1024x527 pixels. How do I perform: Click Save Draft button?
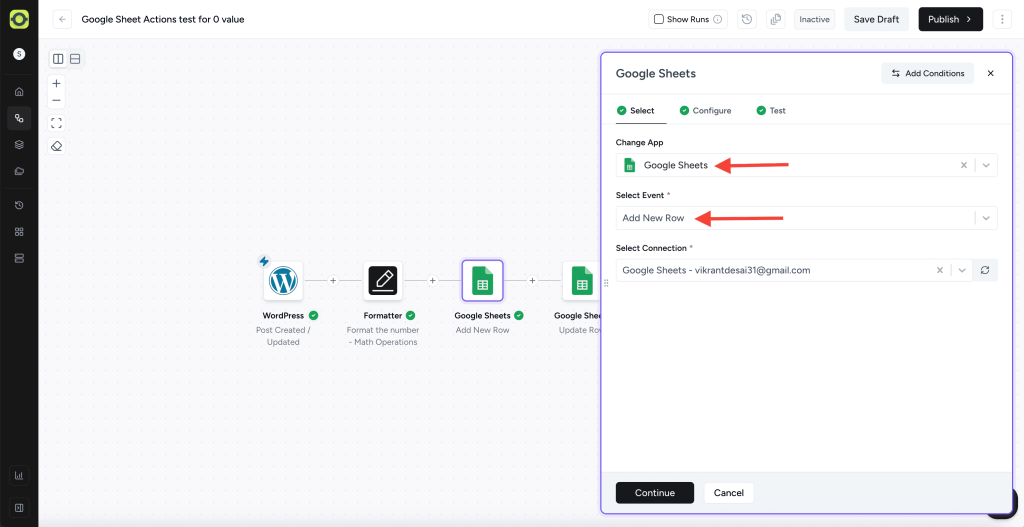[x=875, y=19]
